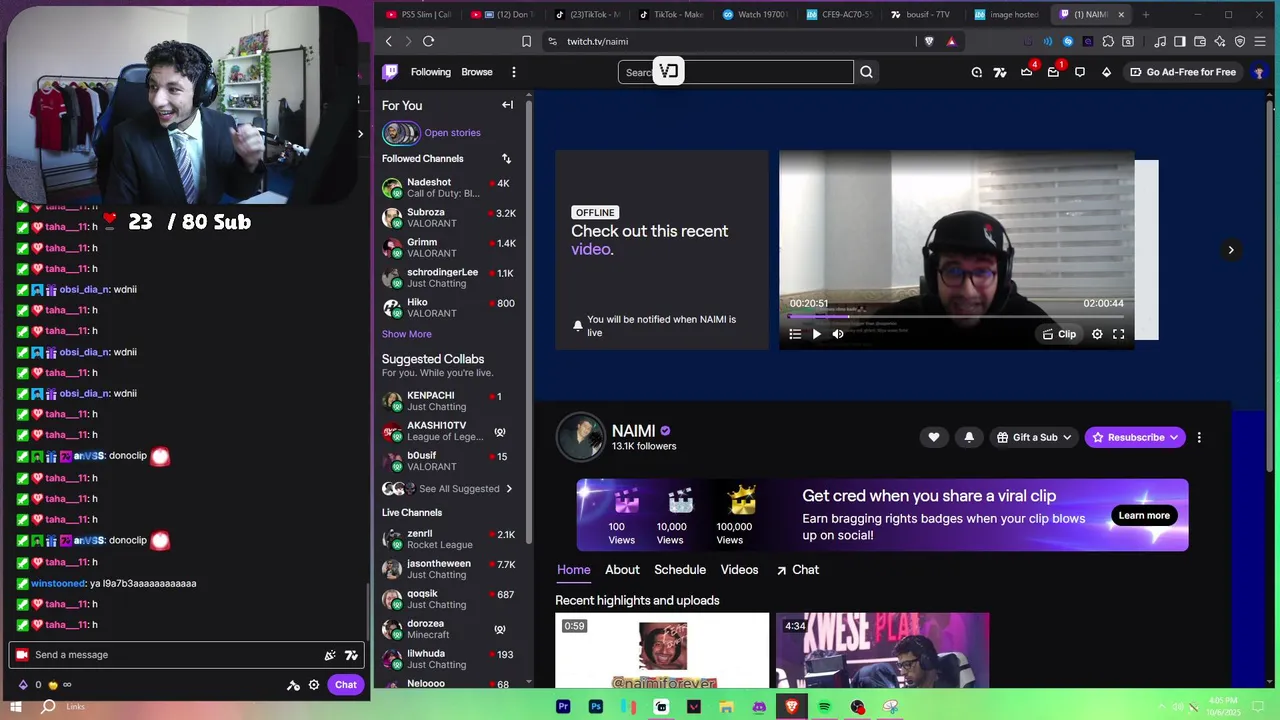The image size is (1280, 720).
Task: Expand the Gift a Sub dropdown
Action: click(1034, 437)
